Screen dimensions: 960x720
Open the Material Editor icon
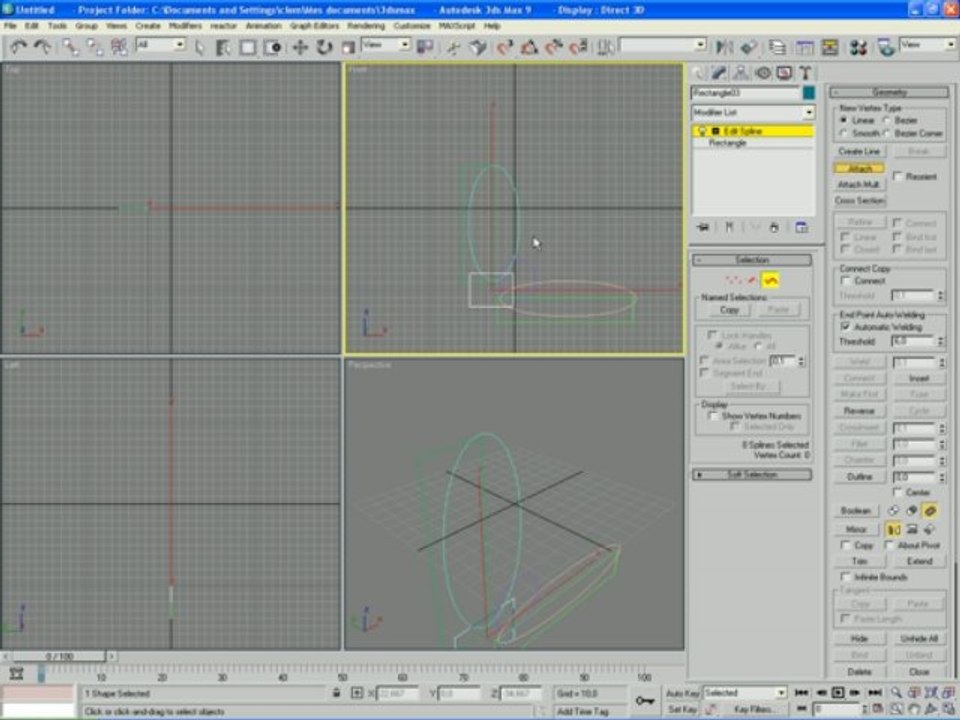[858, 47]
